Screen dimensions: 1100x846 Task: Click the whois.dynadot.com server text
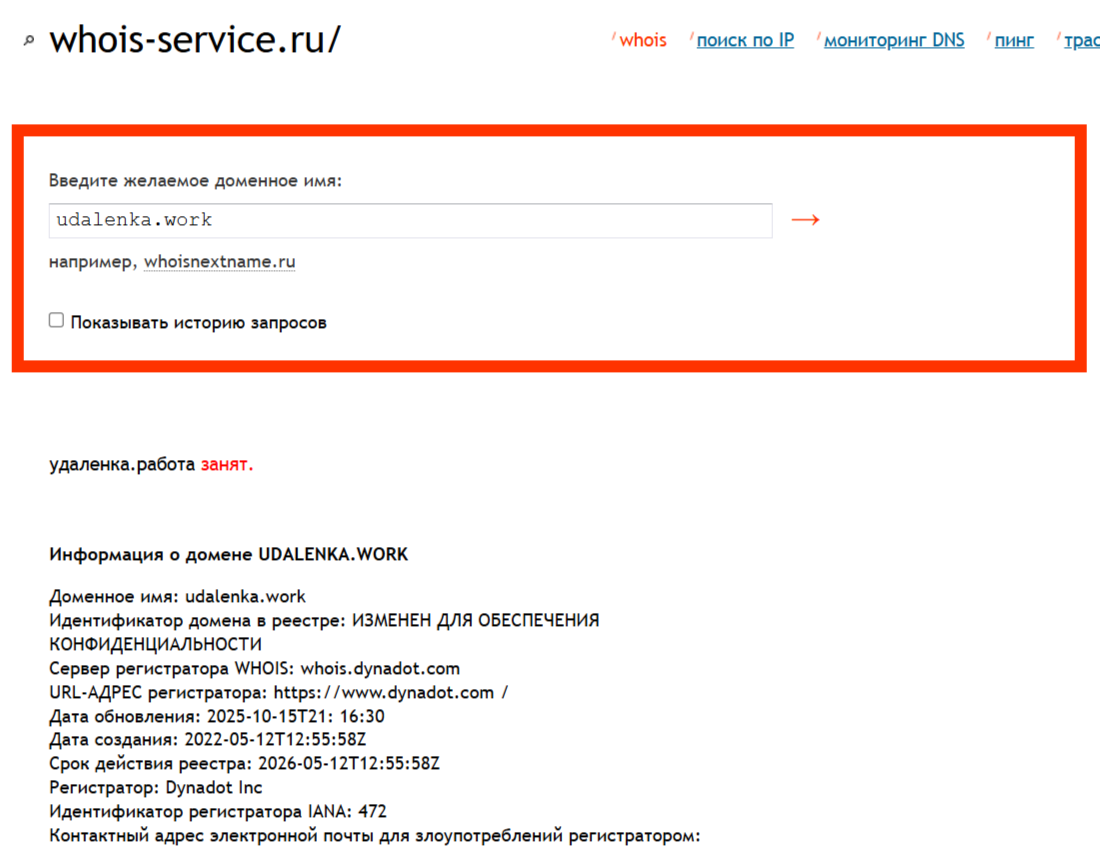point(380,668)
